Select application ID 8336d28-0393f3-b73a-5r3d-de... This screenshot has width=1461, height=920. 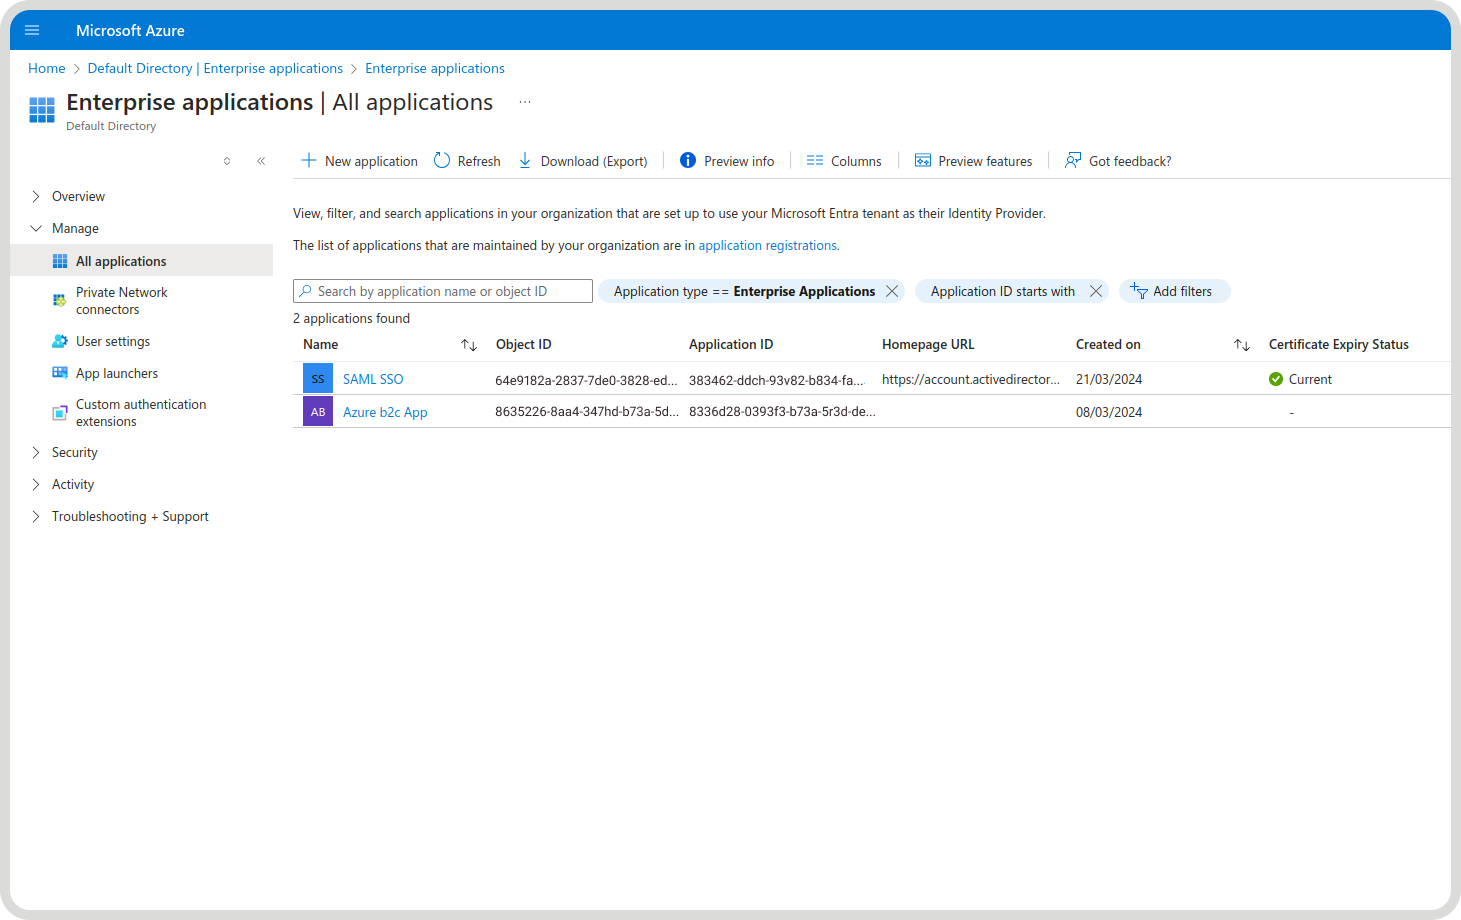click(782, 412)
